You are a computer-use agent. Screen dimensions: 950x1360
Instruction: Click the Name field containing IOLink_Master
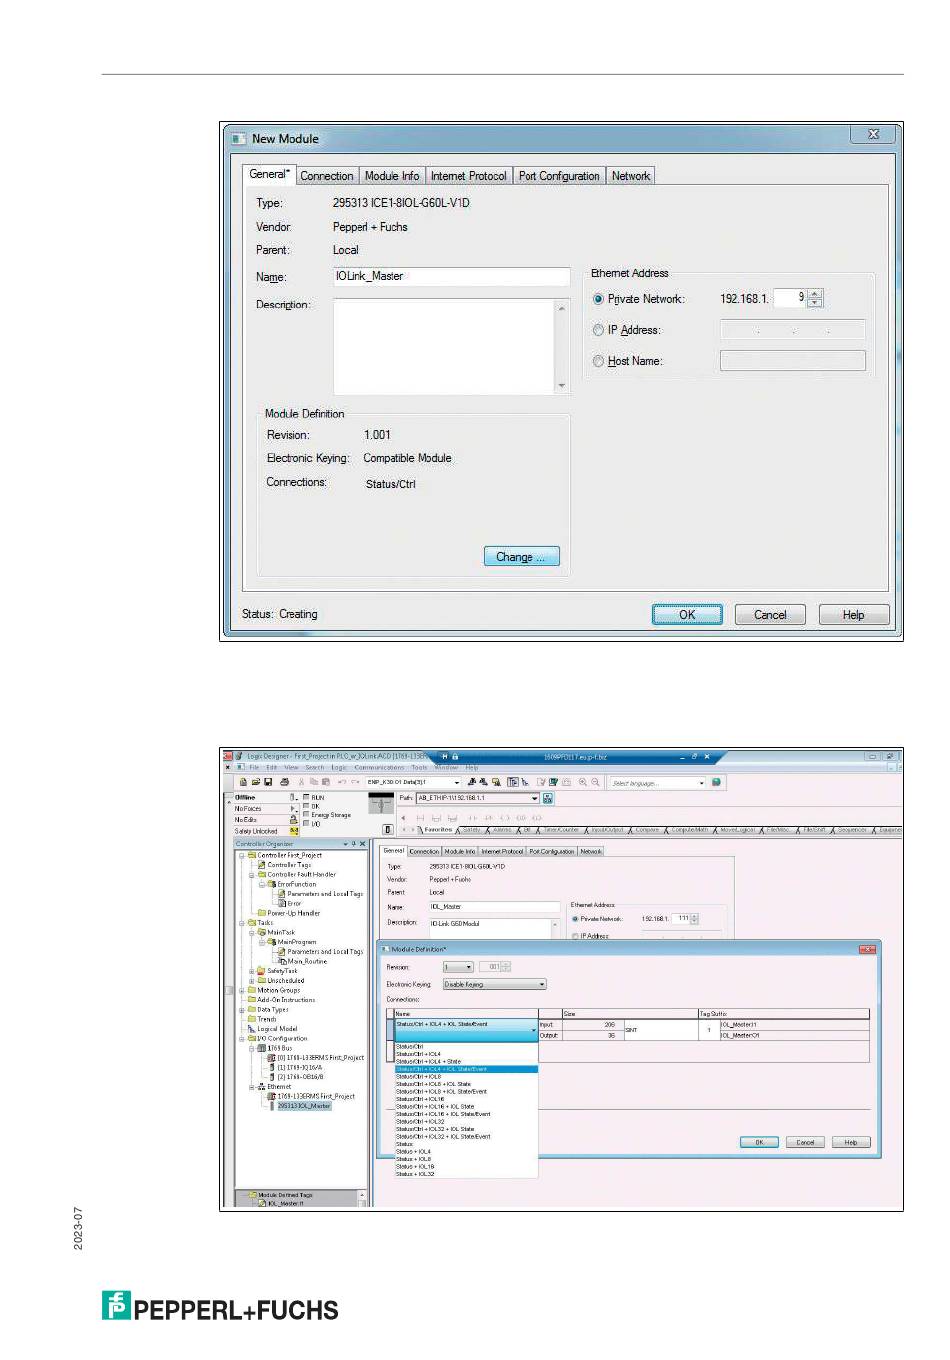(x=451, y=277)
